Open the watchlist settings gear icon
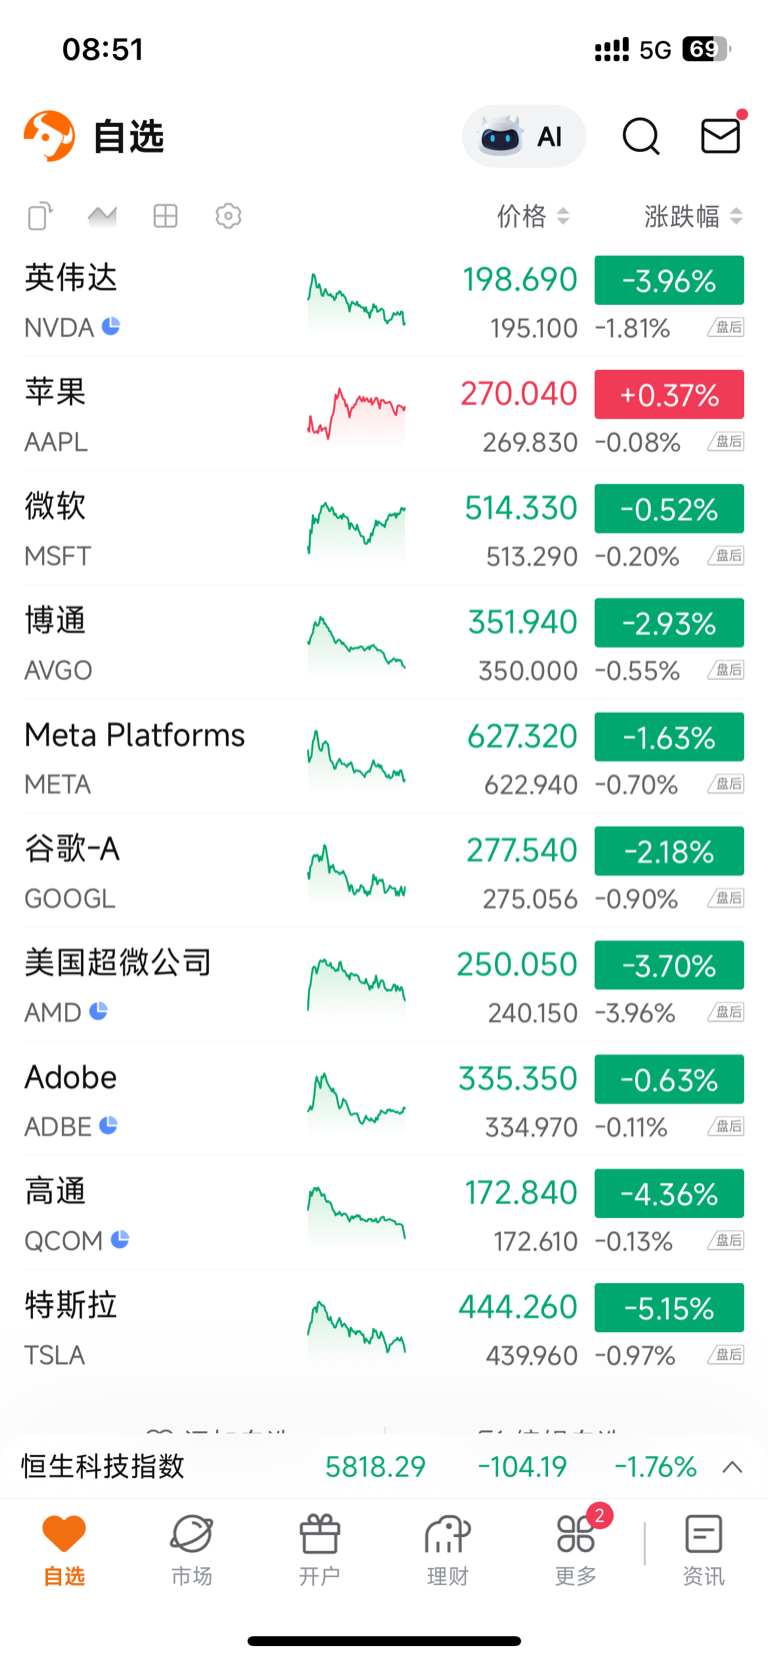The image size is (768, 1663). 228,216
